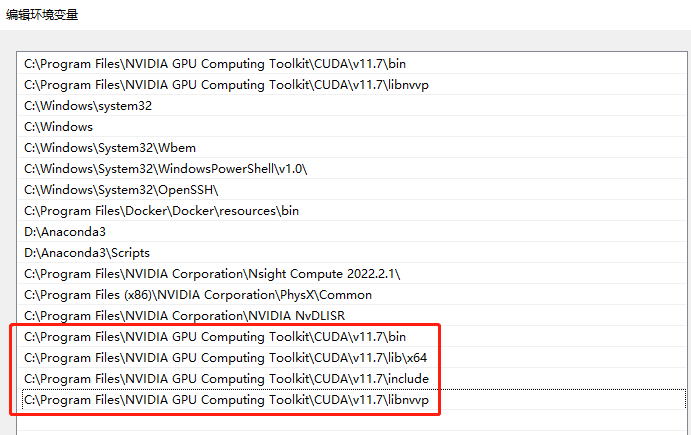Select the path entry reading only C:\Windows

[x=352, y=127]
